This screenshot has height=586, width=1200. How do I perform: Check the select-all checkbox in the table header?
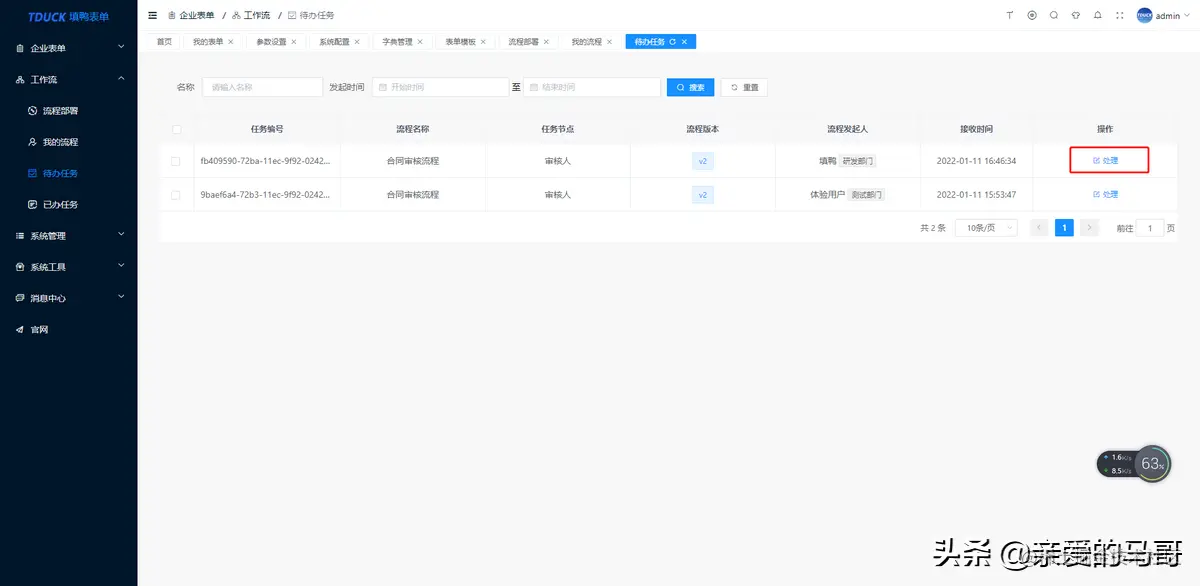click(176, 129)
